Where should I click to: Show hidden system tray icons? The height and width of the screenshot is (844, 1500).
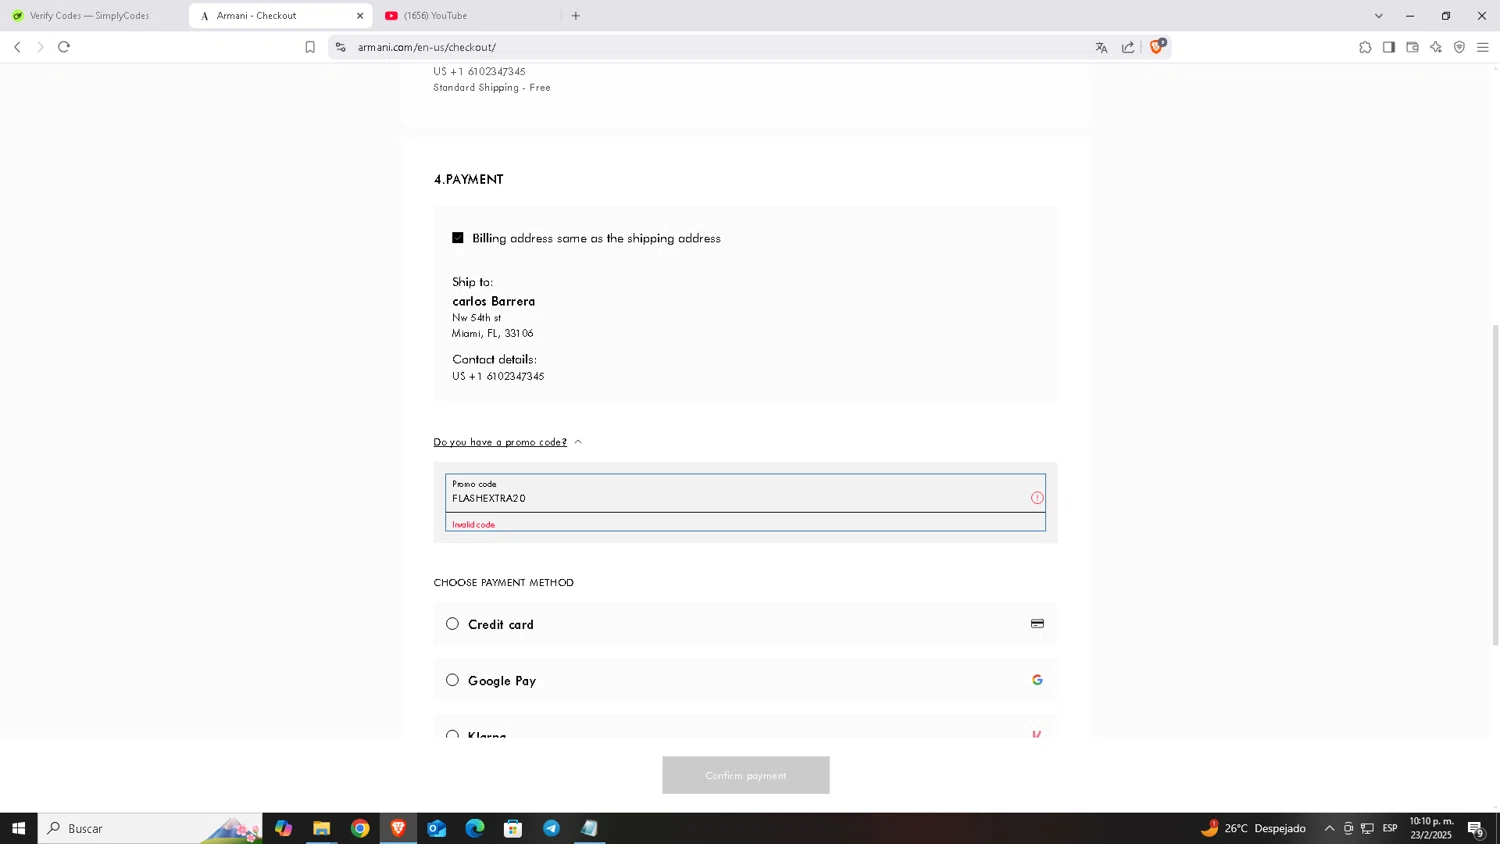click(1329, 828)
